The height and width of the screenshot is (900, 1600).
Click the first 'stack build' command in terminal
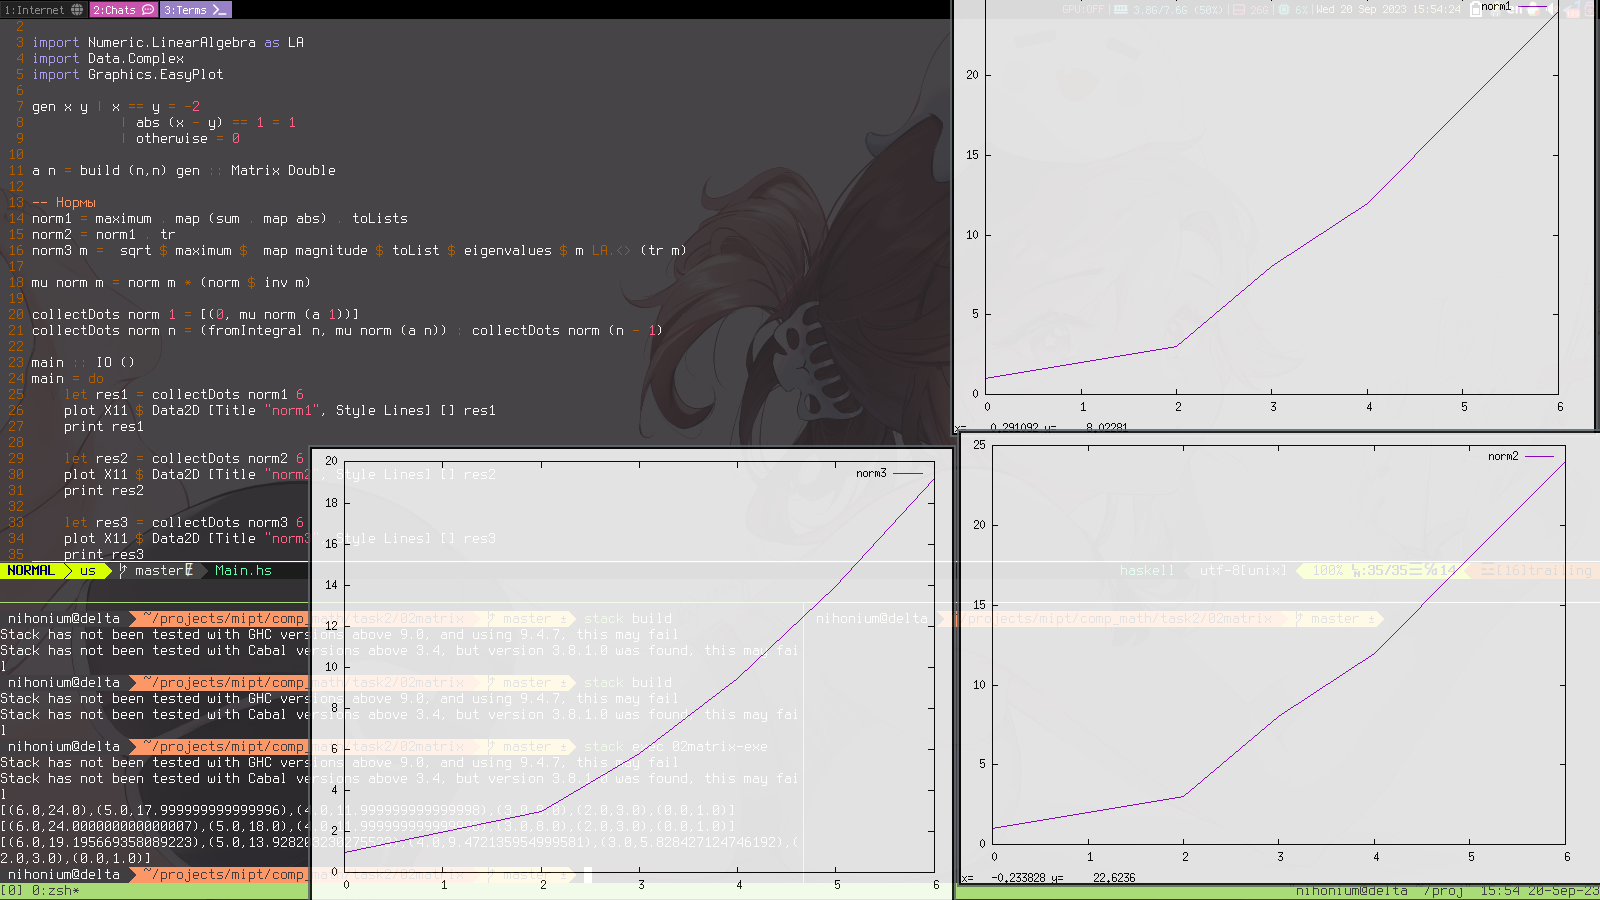click(628, 619)
